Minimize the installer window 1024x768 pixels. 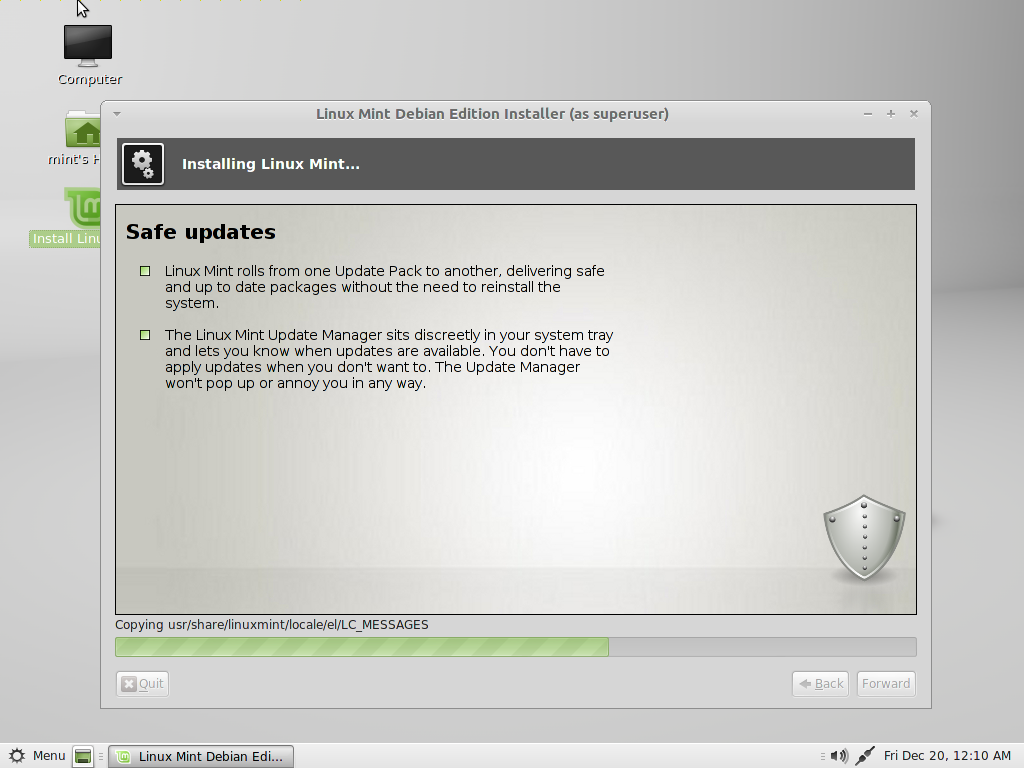point(868,114)
